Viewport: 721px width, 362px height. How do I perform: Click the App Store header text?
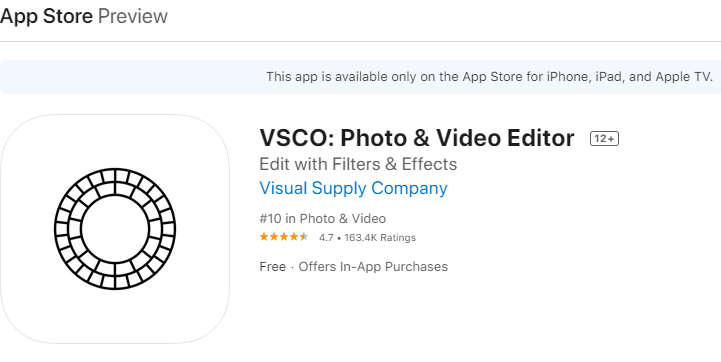point(46,17)
